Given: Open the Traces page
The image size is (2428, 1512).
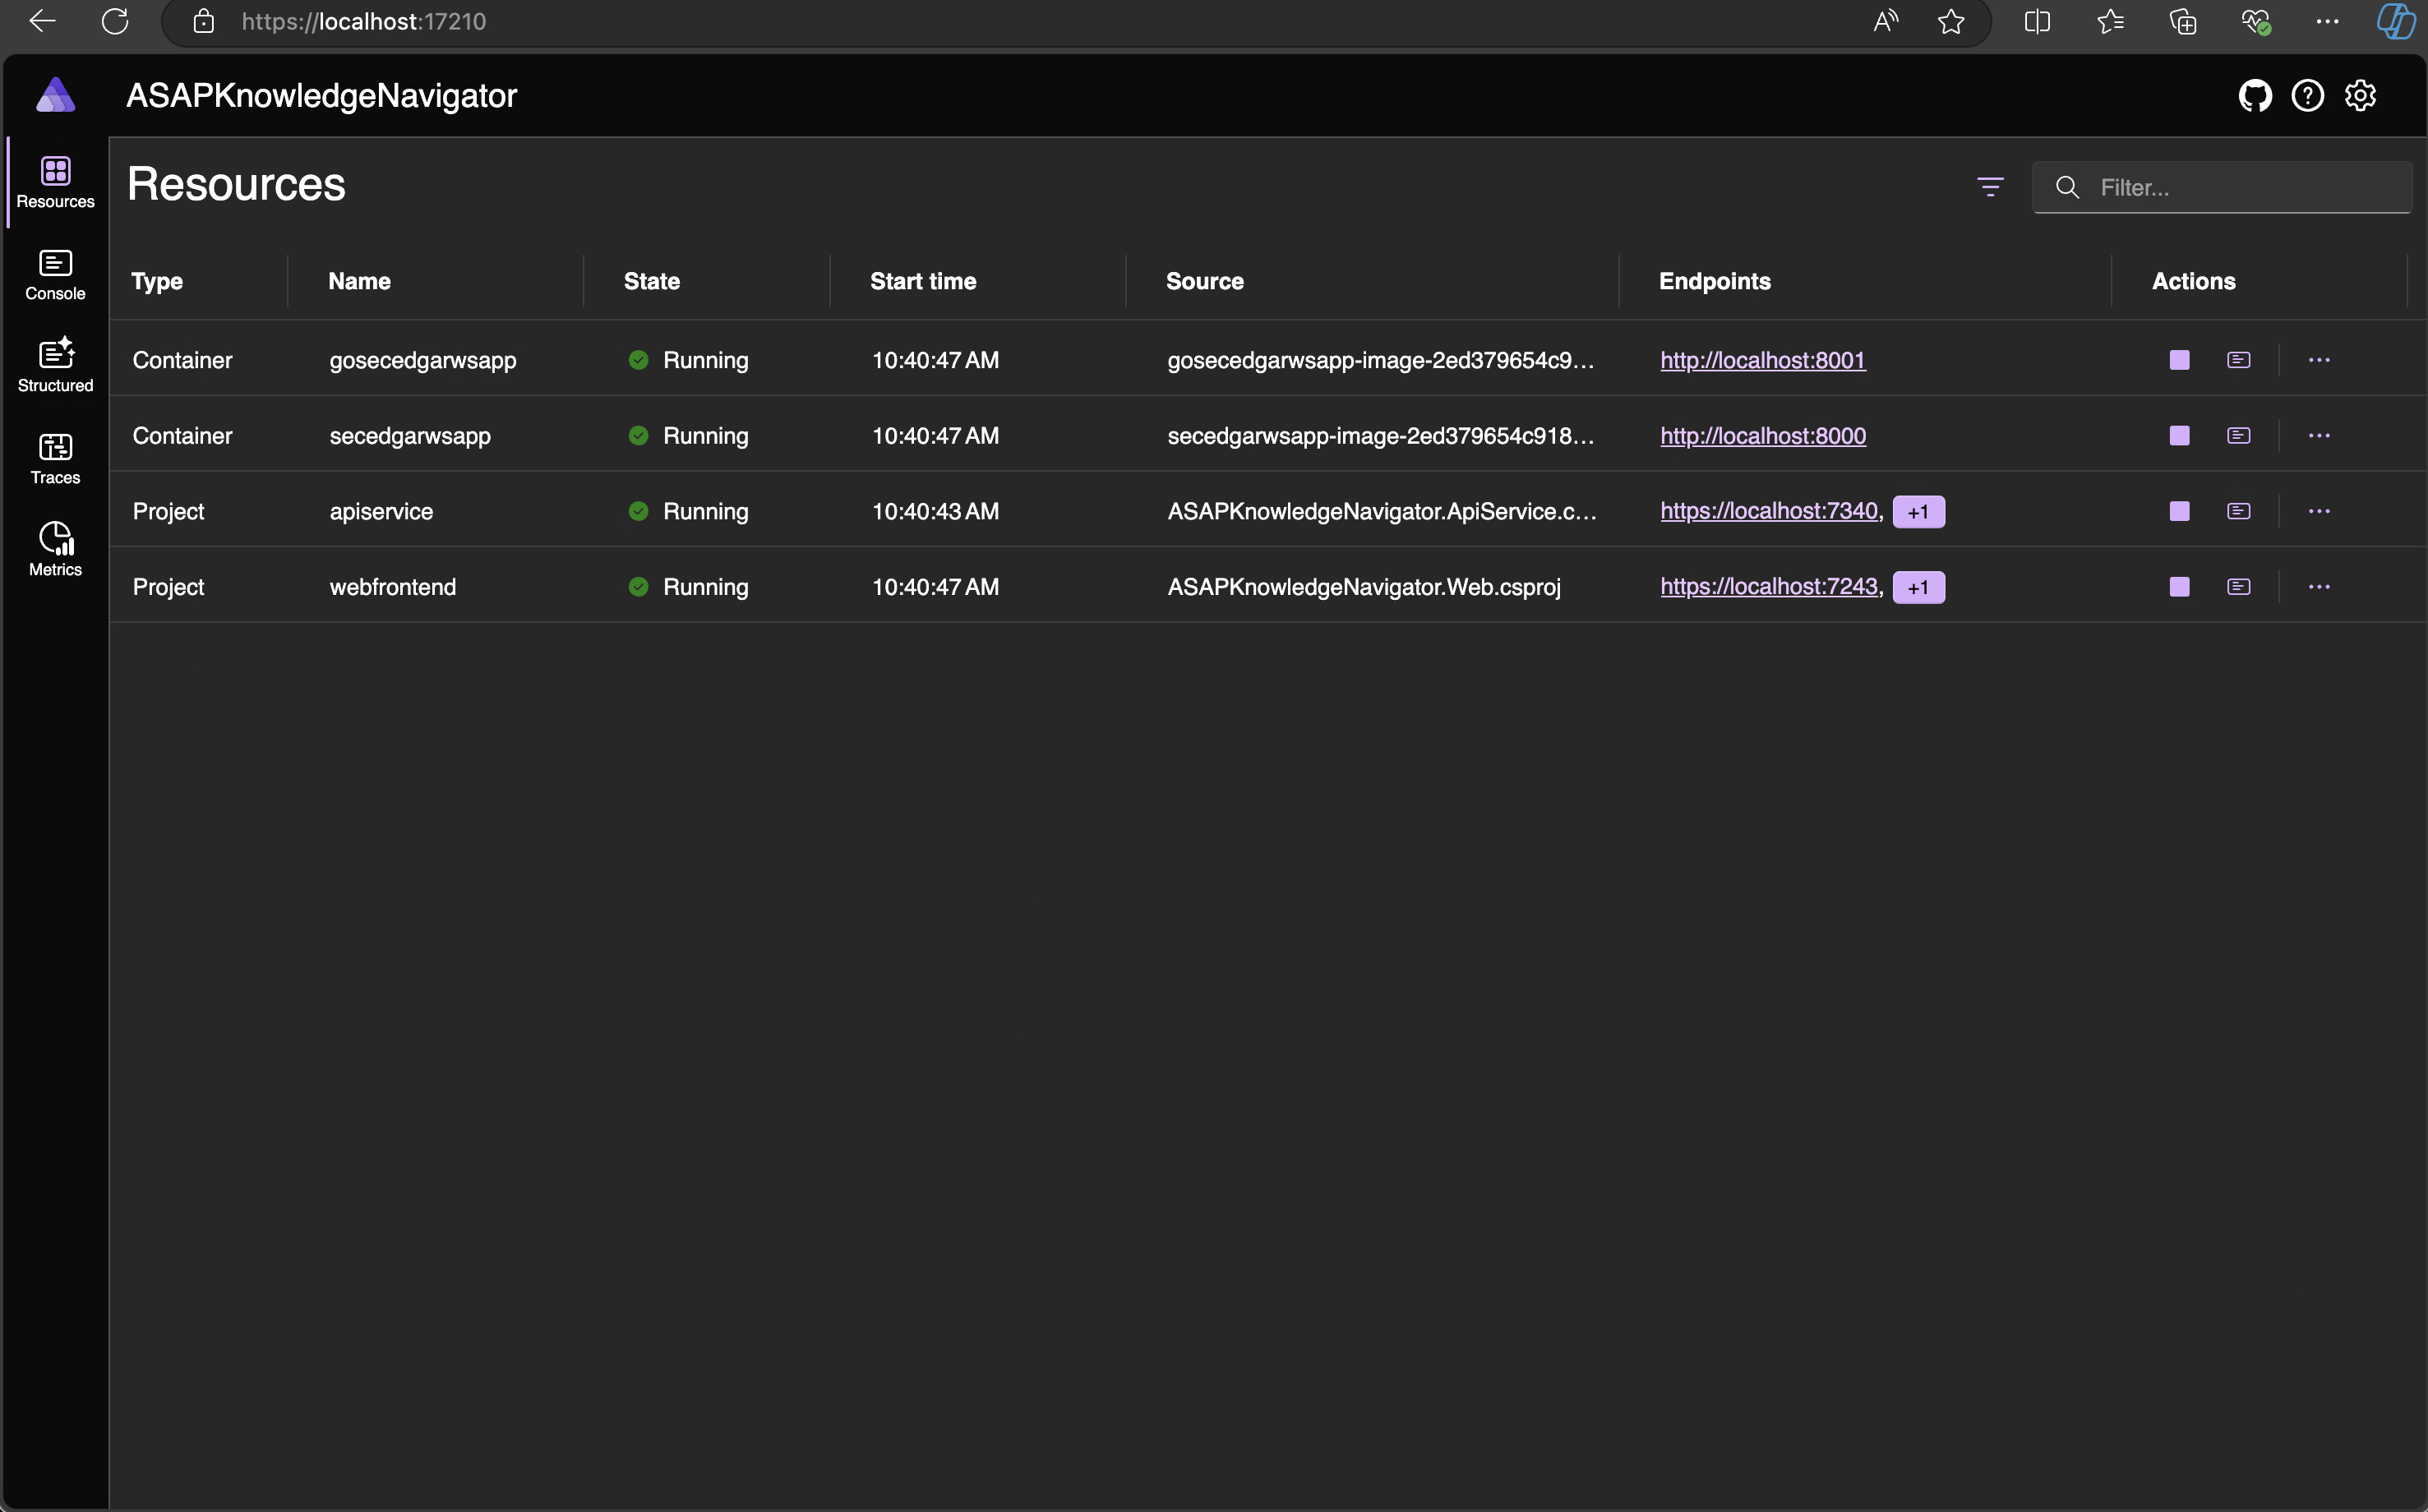Looking at the screenshot, I should (55, 458).
